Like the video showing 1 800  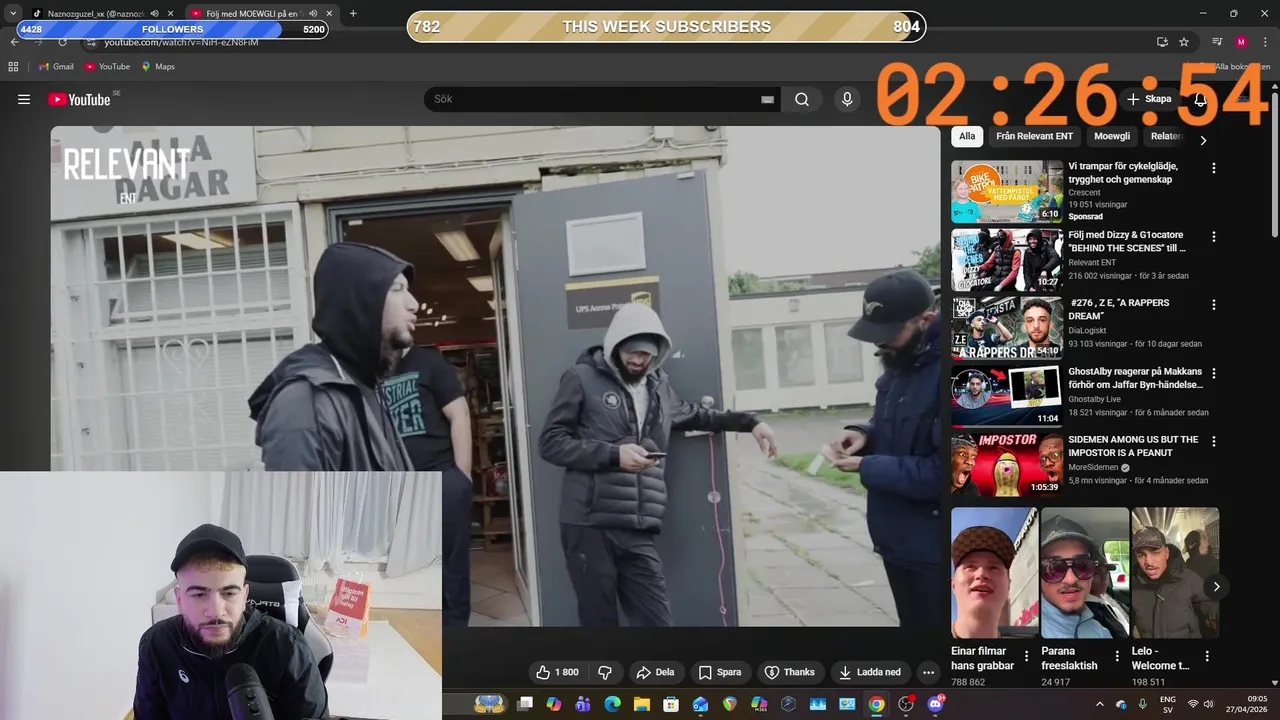pos(558,672)
